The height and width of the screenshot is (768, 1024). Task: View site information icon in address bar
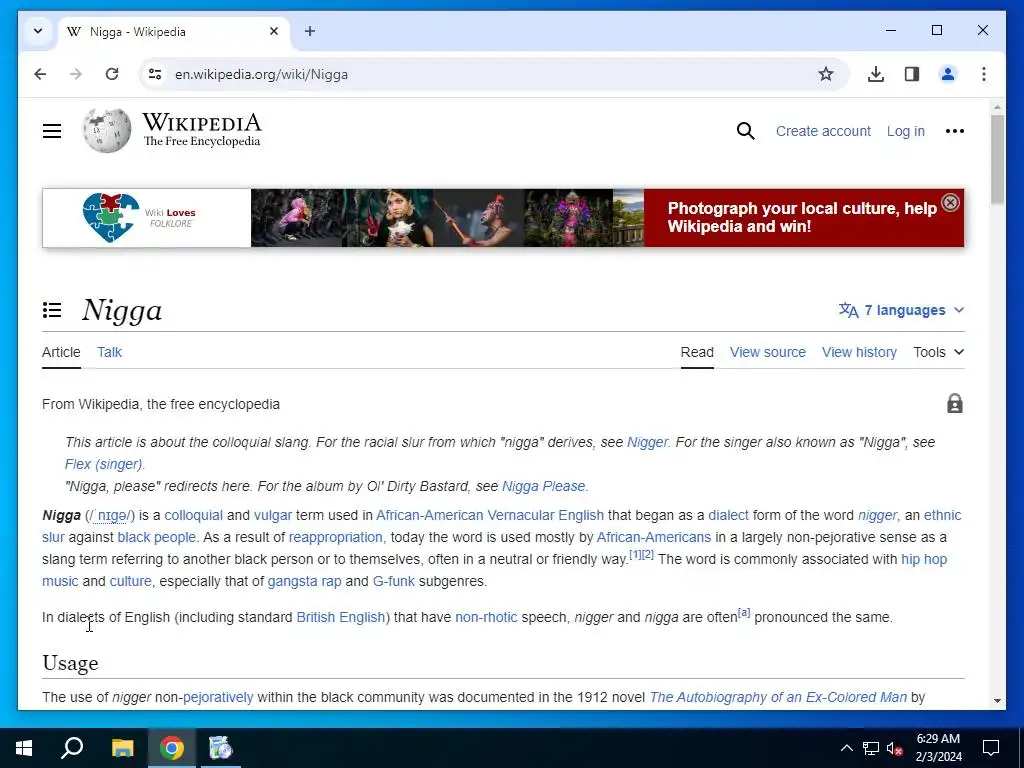155,74
